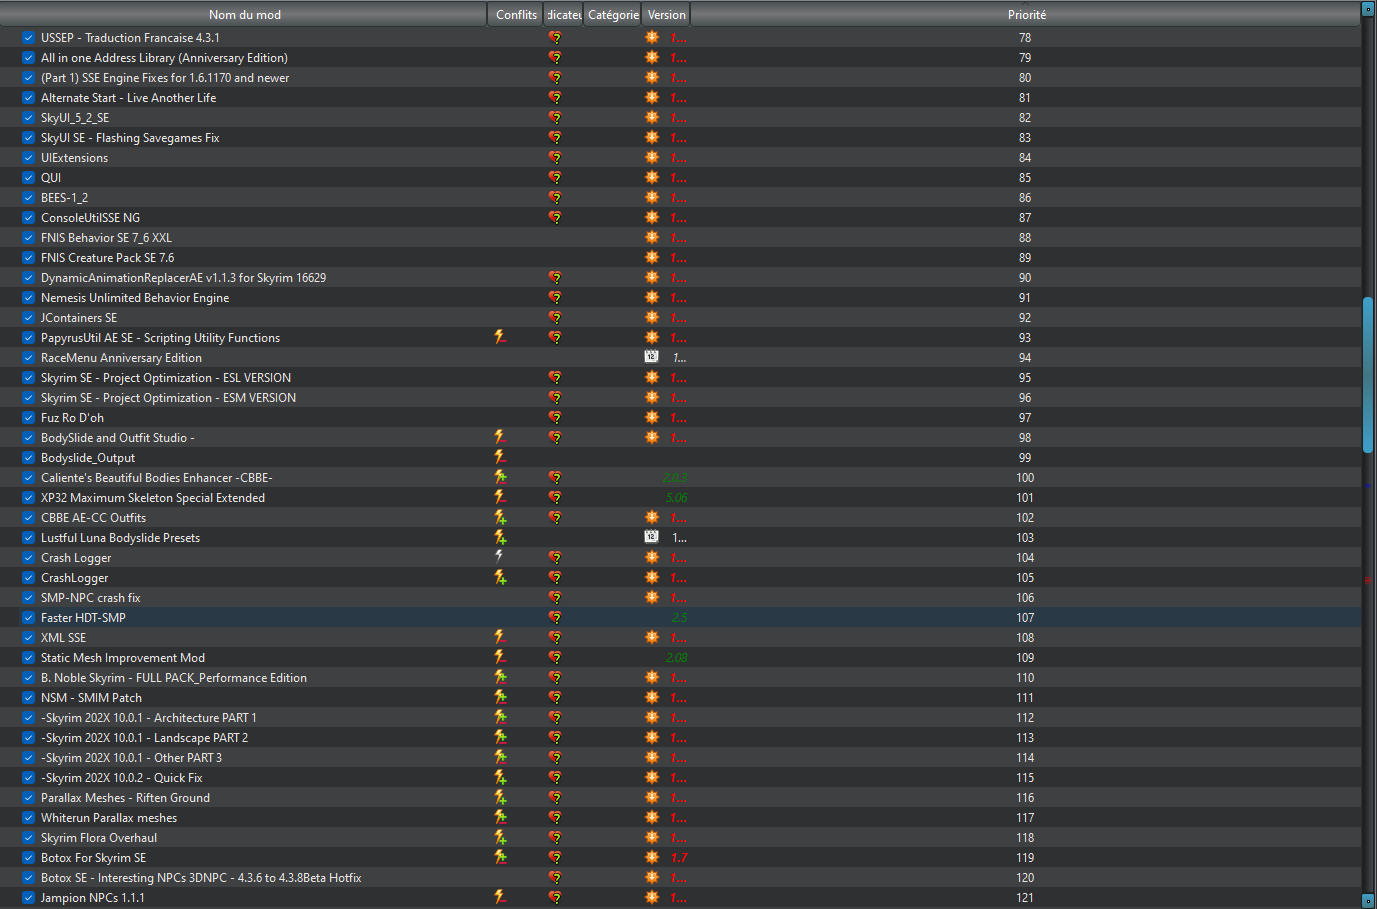Viewport: 1377px width, 909px height.
Task: Click conflict icon for Caliente's Beautiful Bodies Enhancer
Action: click(500, 477)
